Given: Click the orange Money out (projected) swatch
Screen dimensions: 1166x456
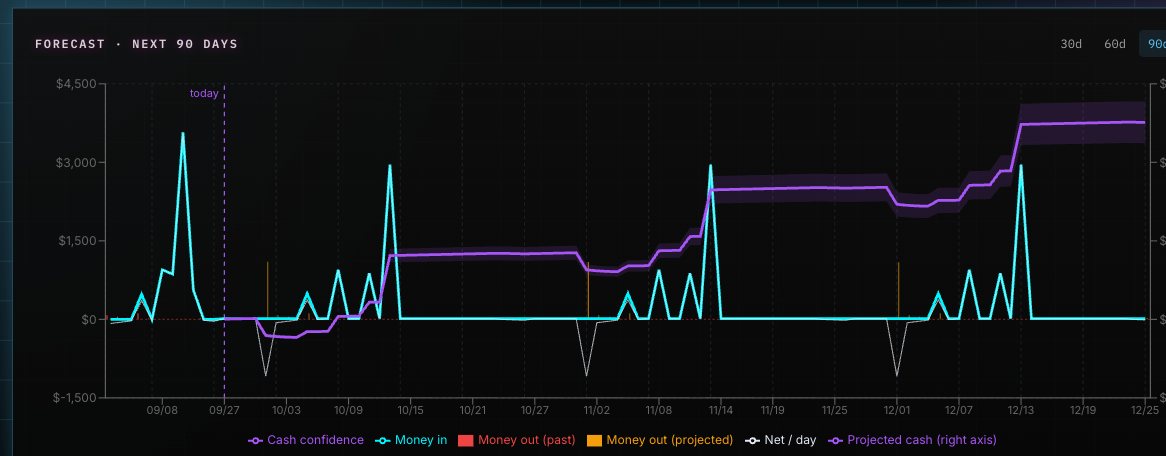Looking at the screenshot, I should click(x=593, y=440).
